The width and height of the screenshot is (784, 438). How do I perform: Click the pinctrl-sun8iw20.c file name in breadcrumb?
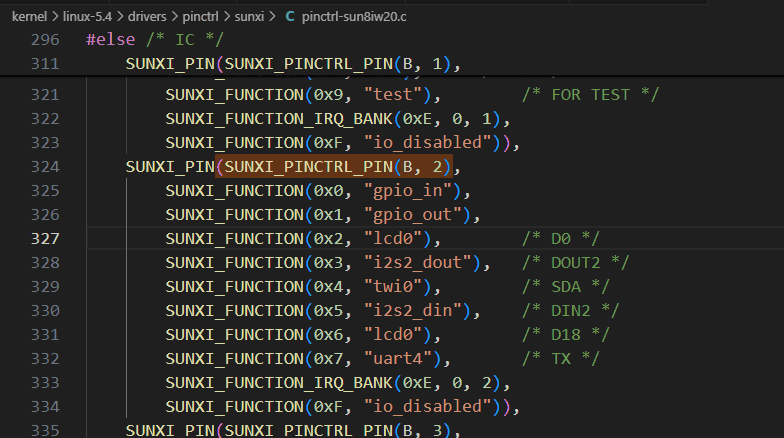[358, 17]
